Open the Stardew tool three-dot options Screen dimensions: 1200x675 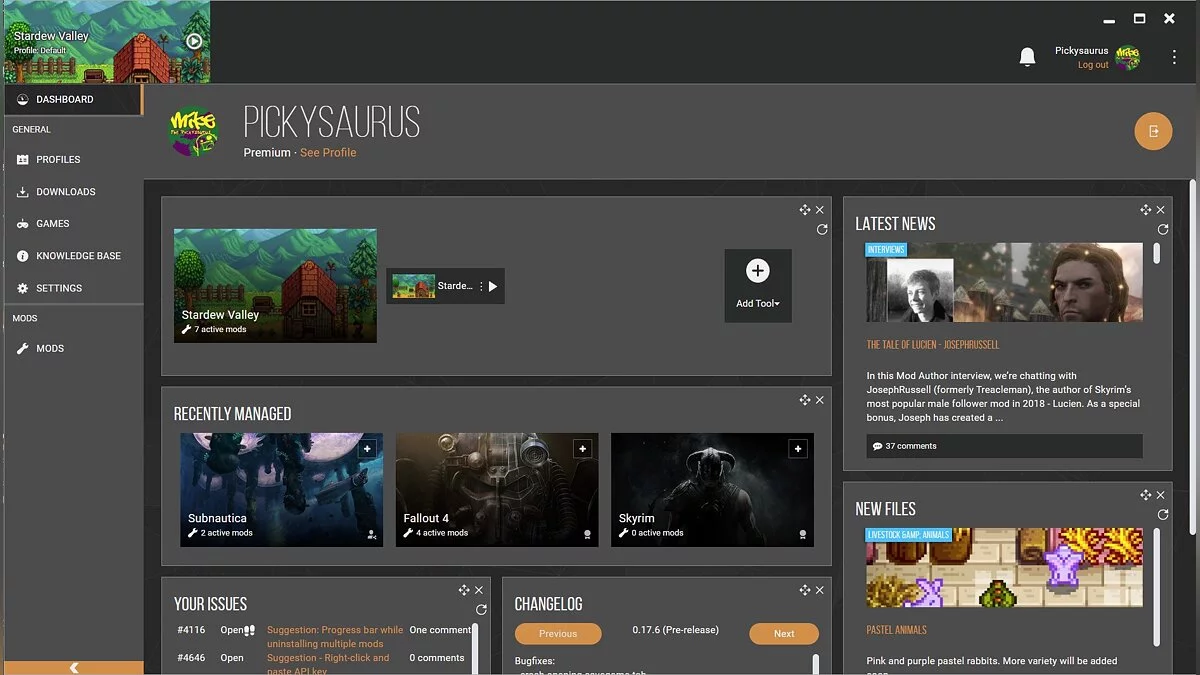(x=481, y=286)
